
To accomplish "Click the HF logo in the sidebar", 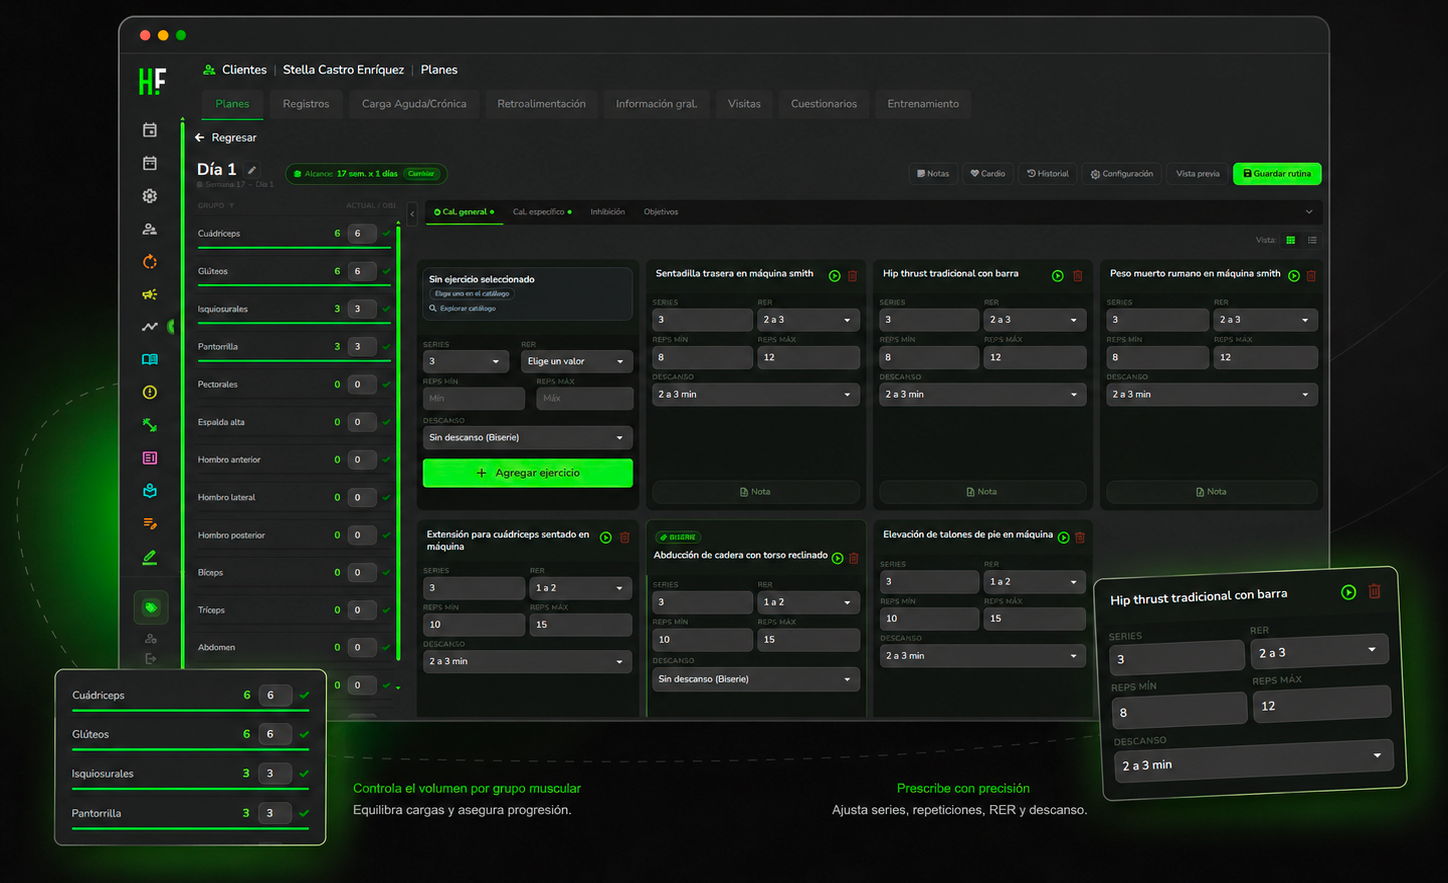I will (x=152, y=81).
